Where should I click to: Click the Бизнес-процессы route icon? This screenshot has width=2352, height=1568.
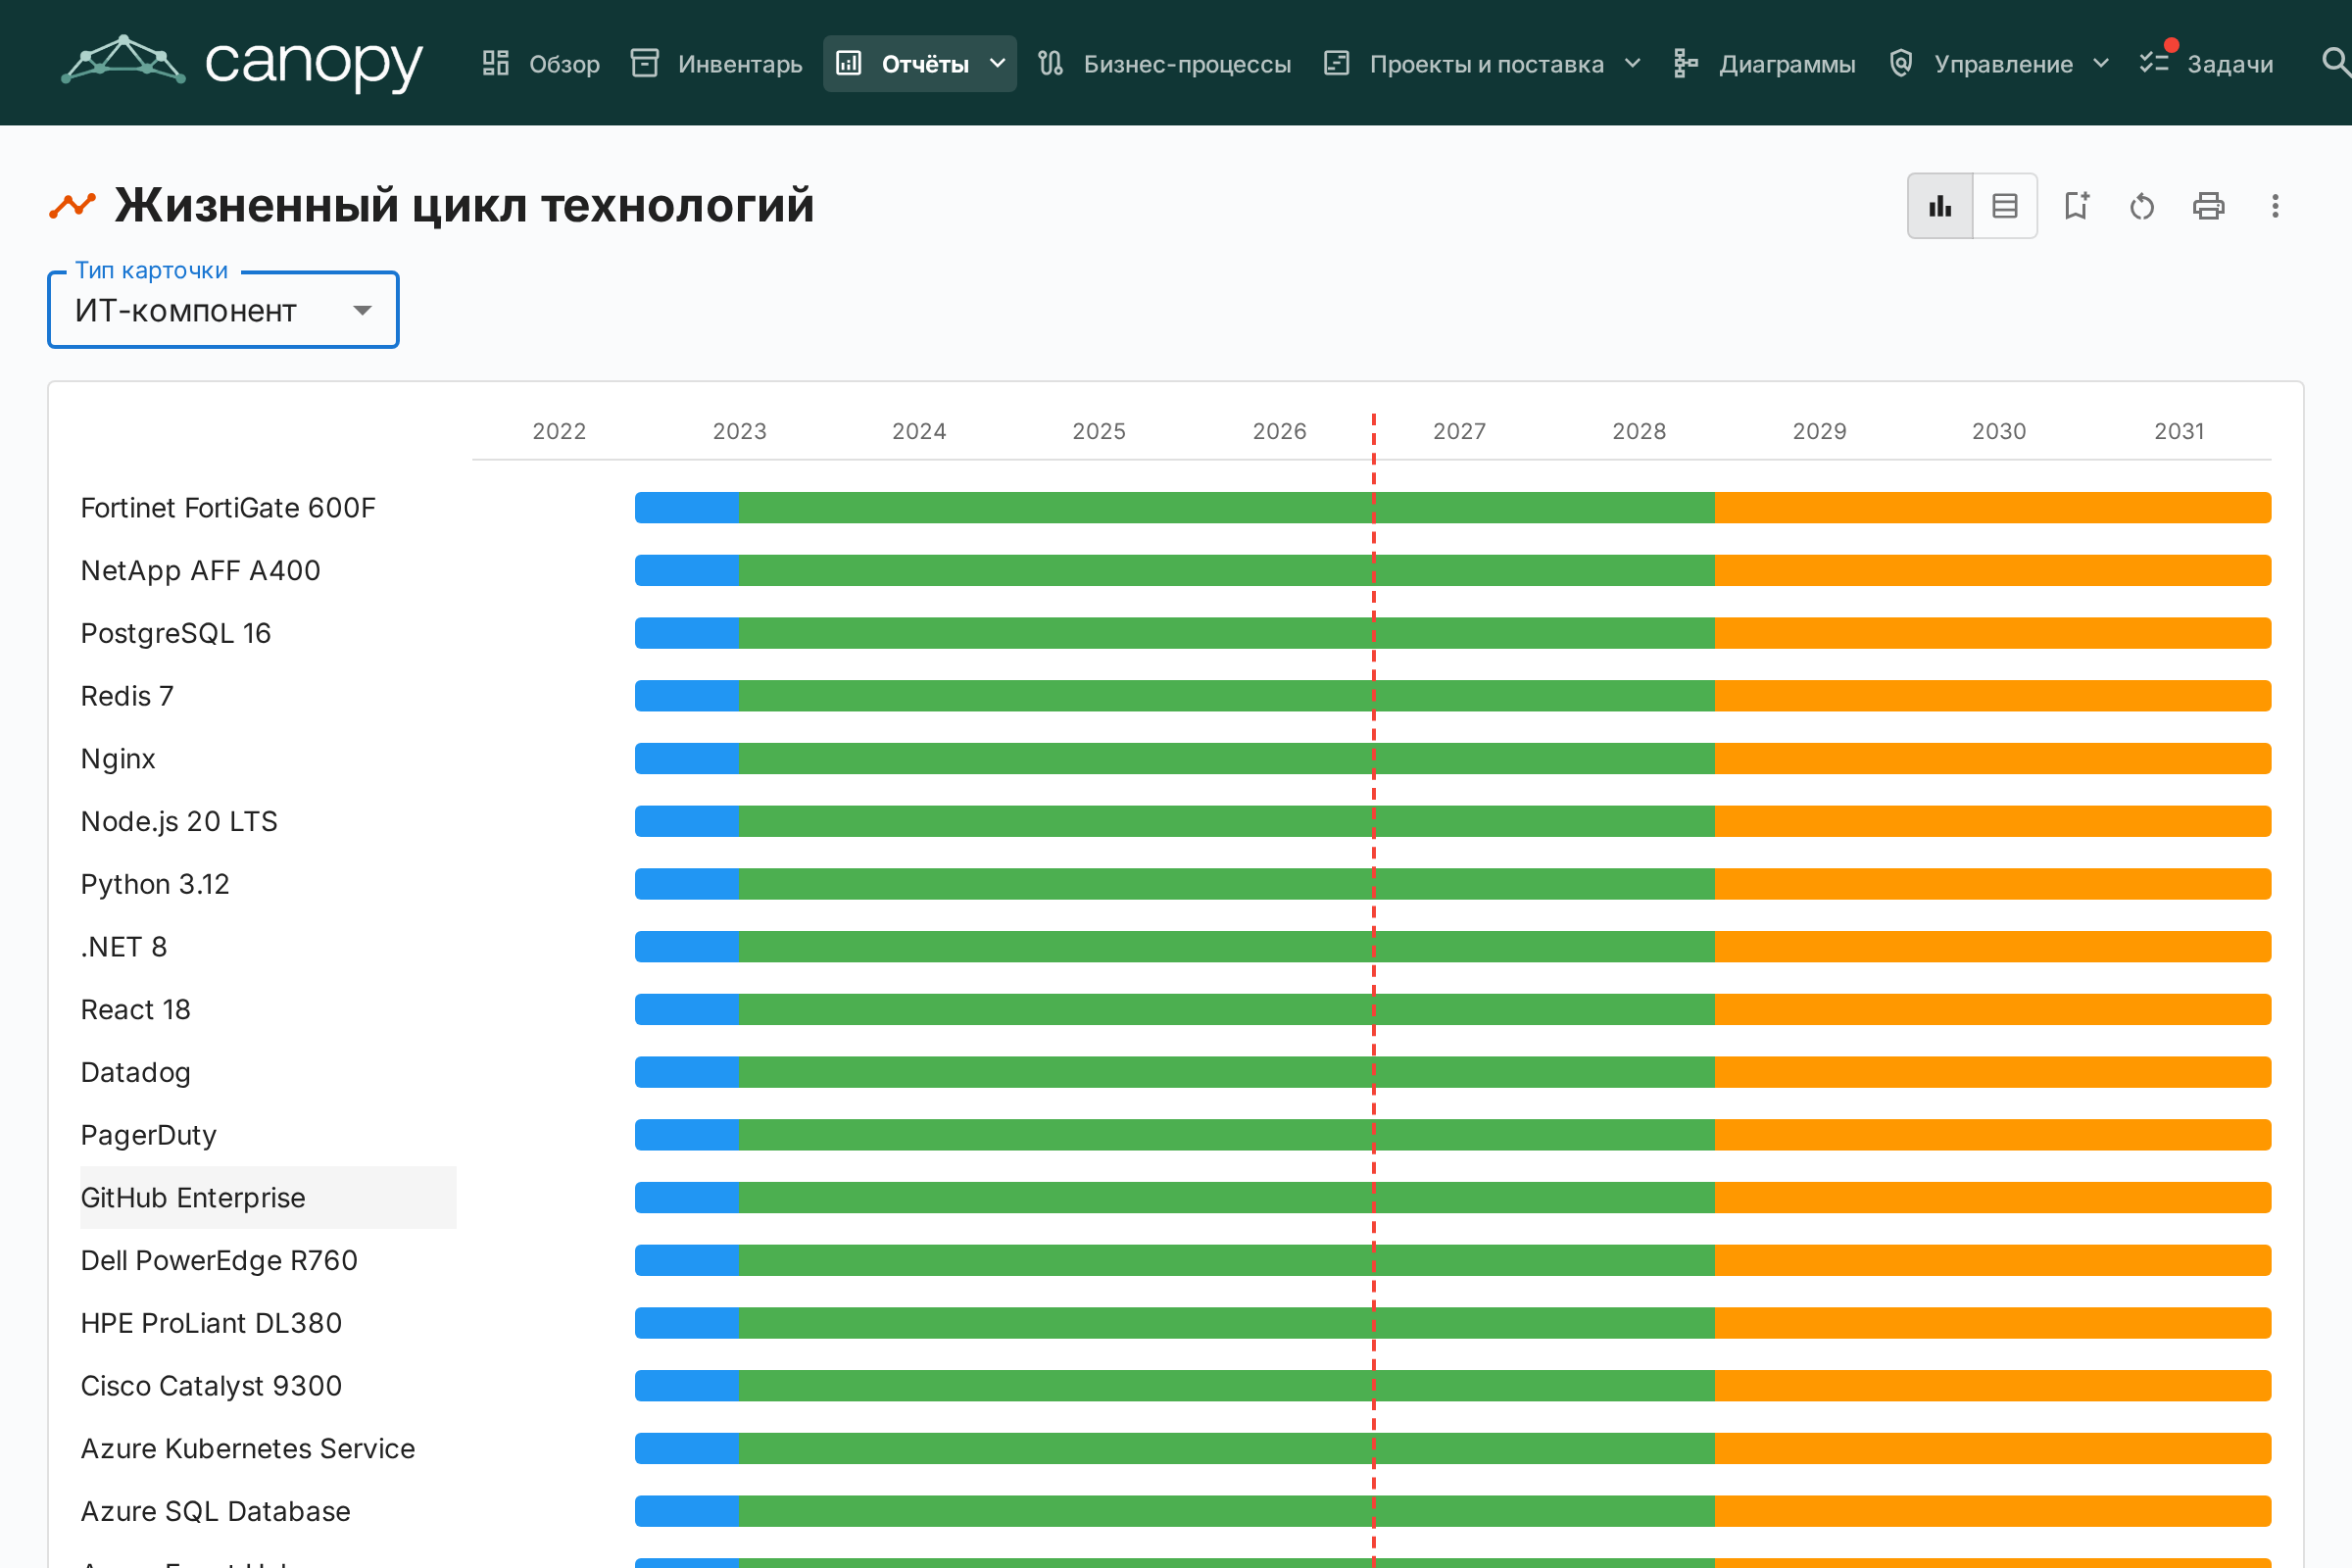[x=1050, y=64]
